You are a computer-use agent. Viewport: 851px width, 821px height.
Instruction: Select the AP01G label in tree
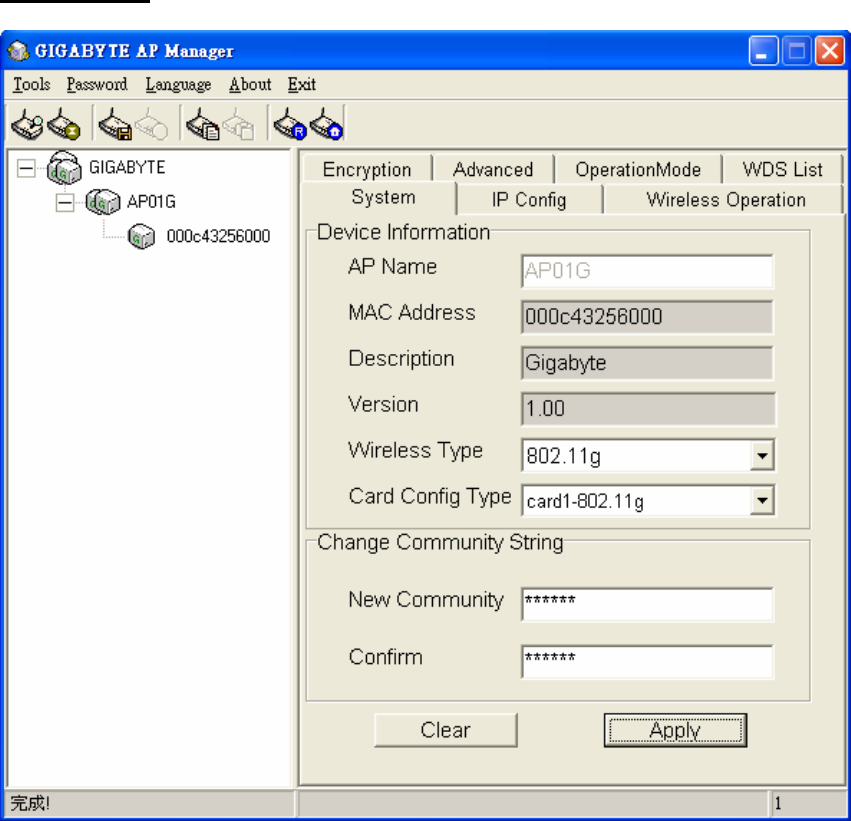pos(151,202)
